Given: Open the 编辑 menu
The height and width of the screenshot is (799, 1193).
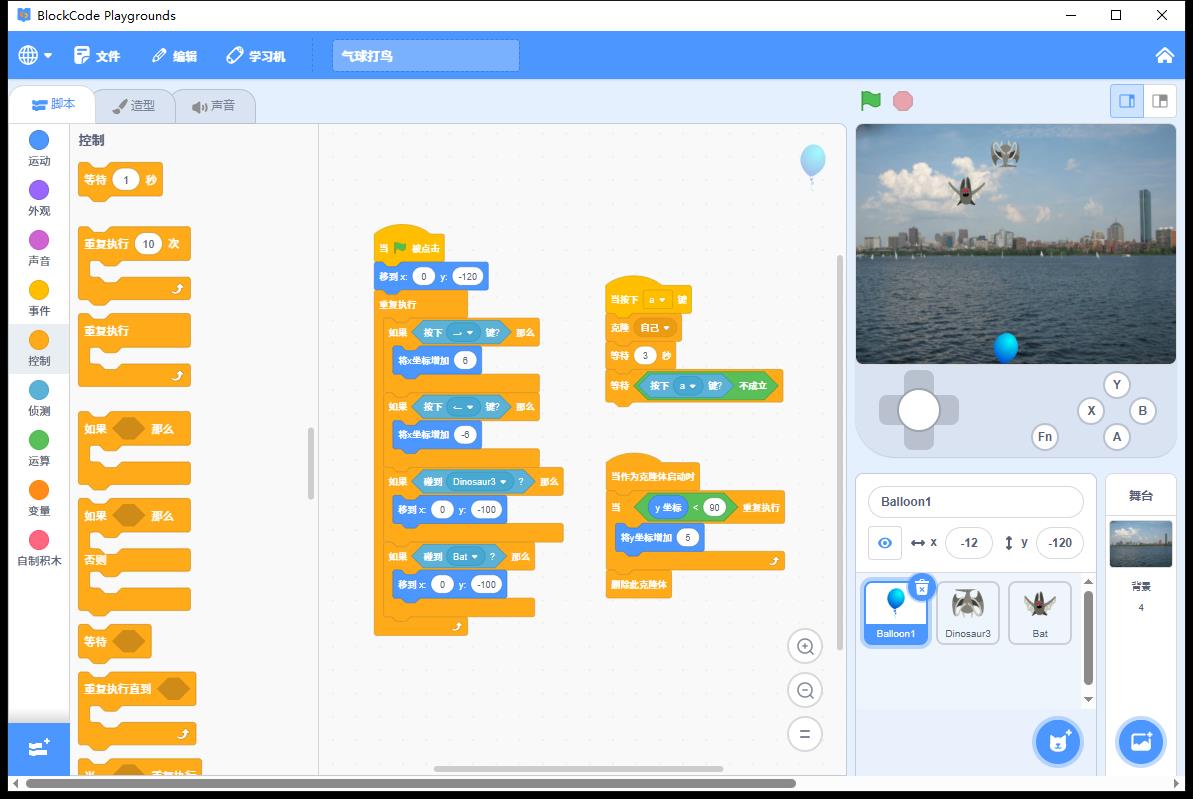Looking at the screenshot, I should [x=174, y=56].
